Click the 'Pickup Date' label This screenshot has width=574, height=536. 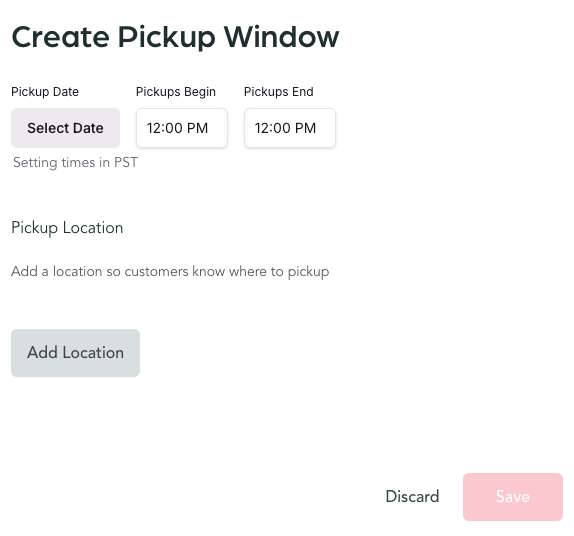click(45, 92)
